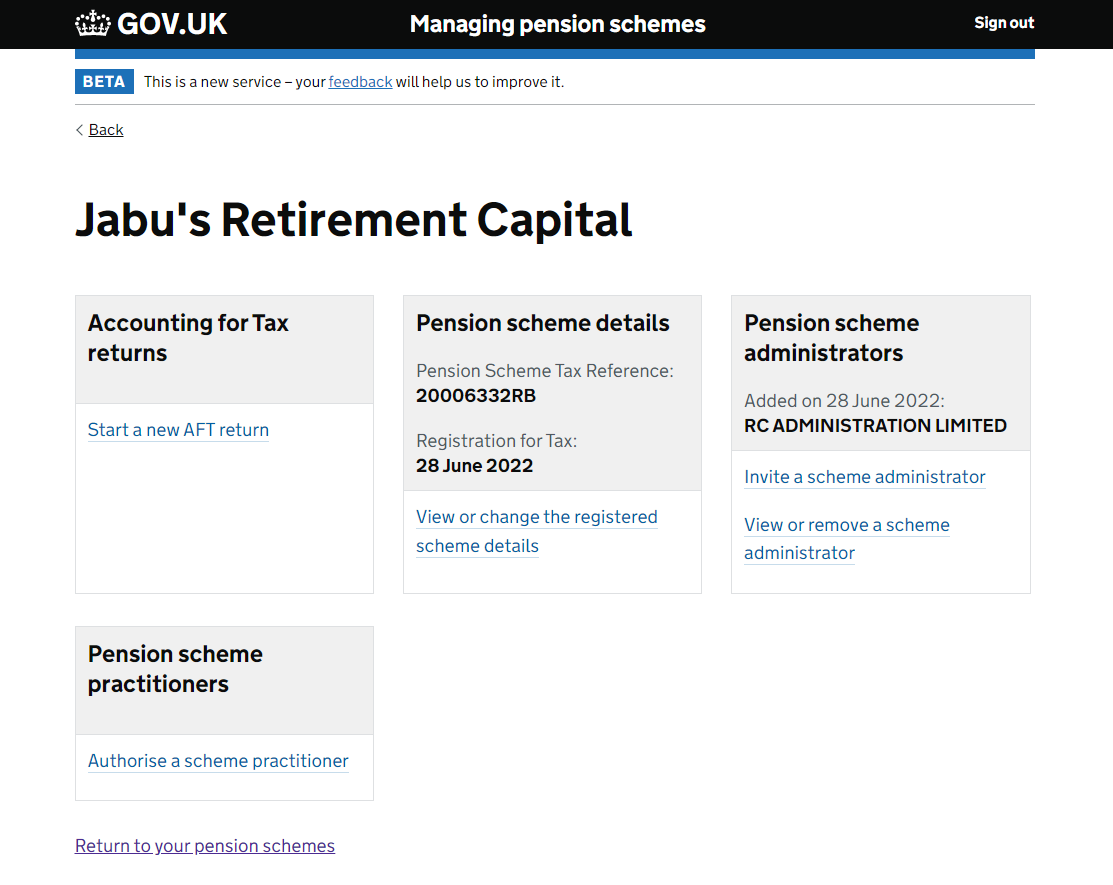Sign out of the service
This screenshot has height=885, width=1113.
pos(1004,23)
